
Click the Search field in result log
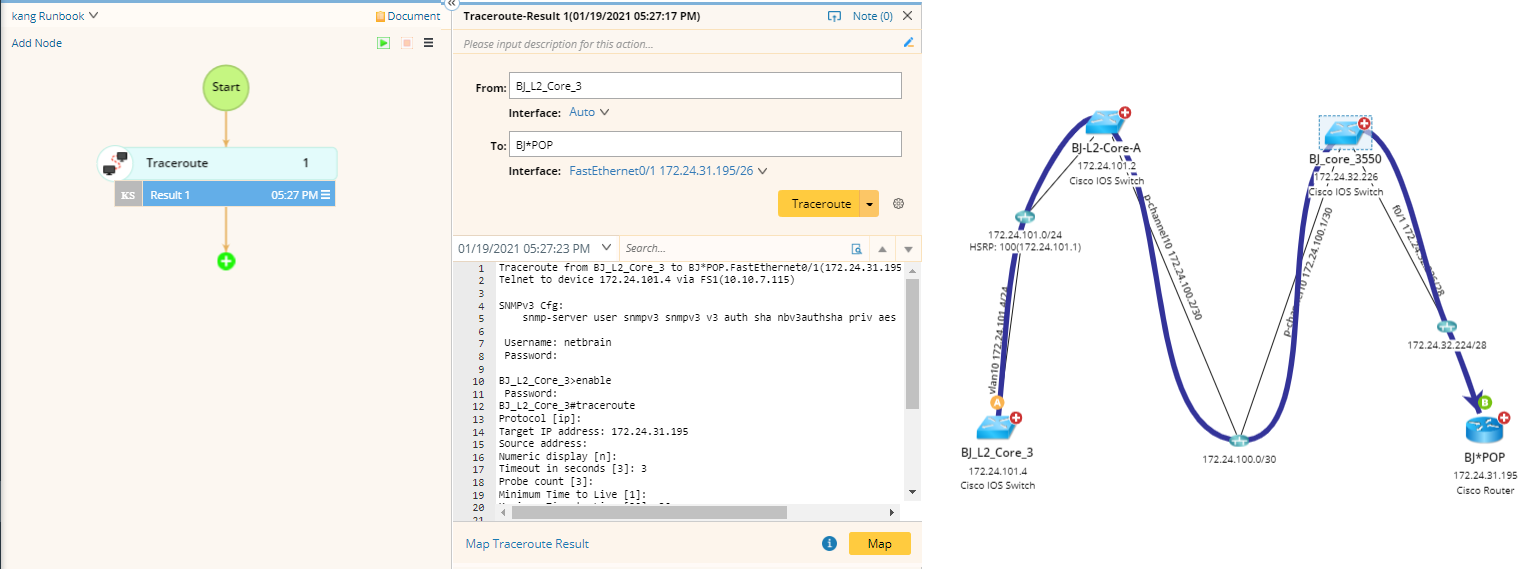coord(733,248)
